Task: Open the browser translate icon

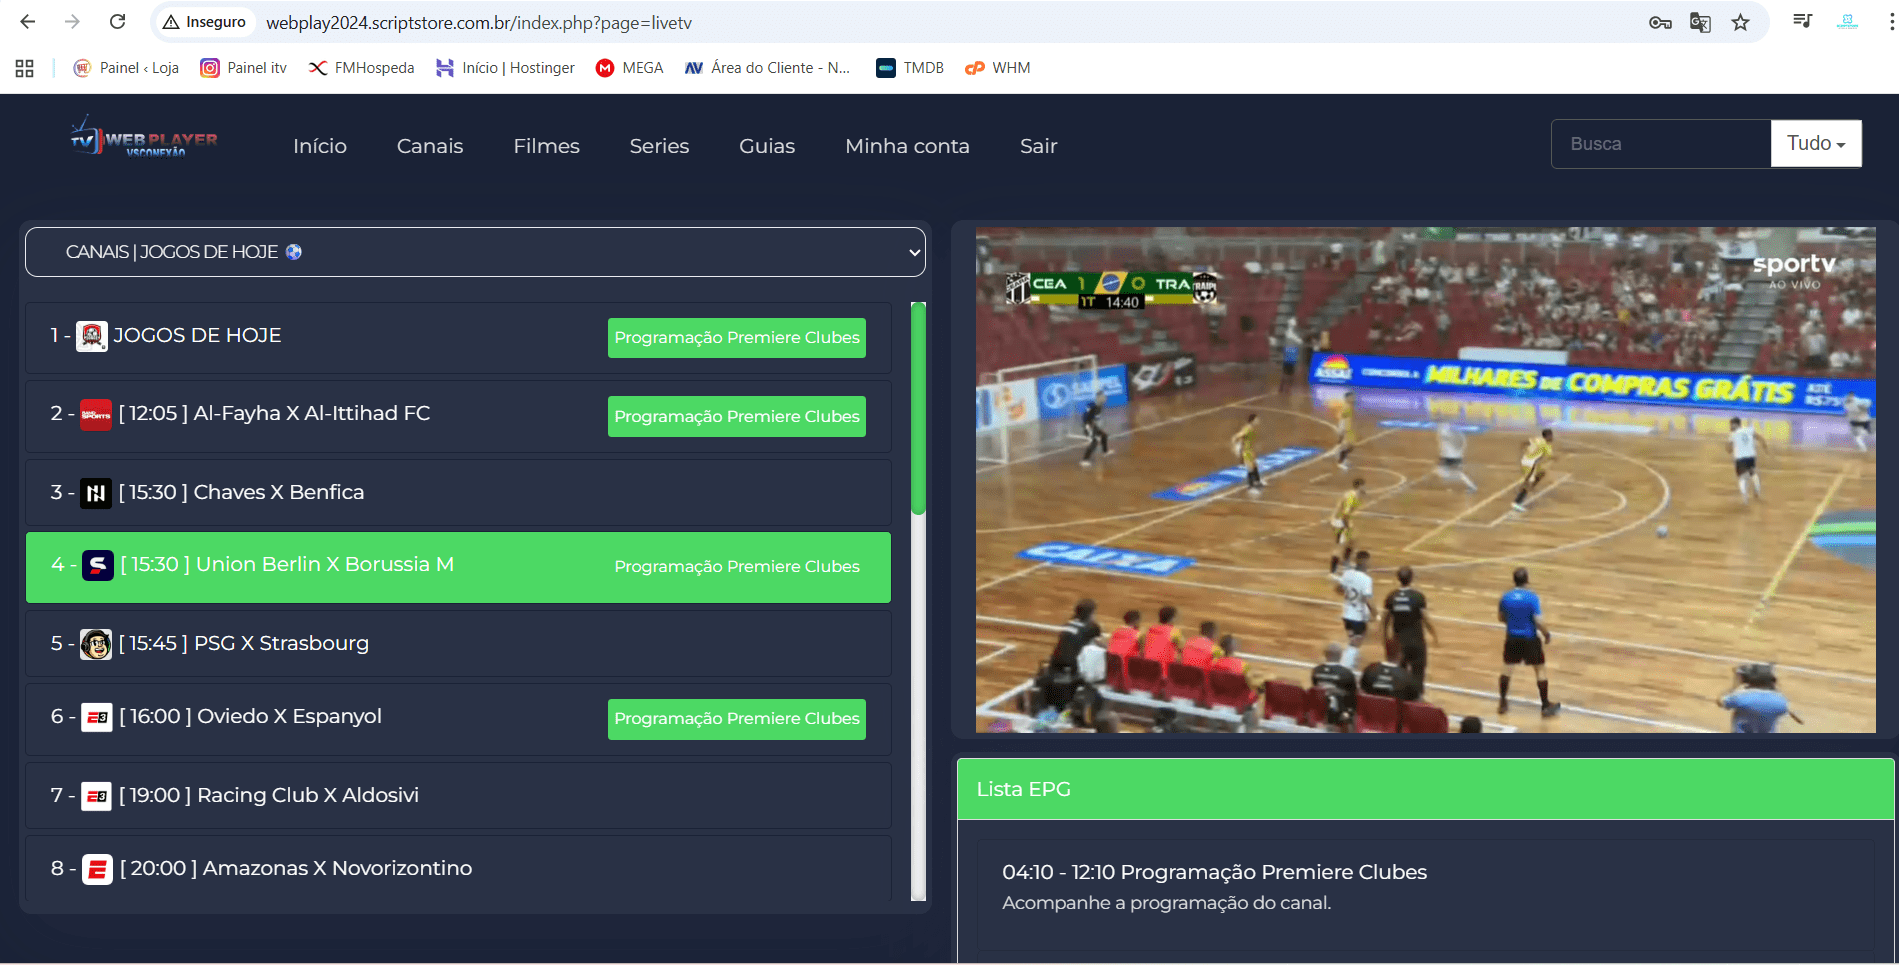Action: (x=1700, y=22)
